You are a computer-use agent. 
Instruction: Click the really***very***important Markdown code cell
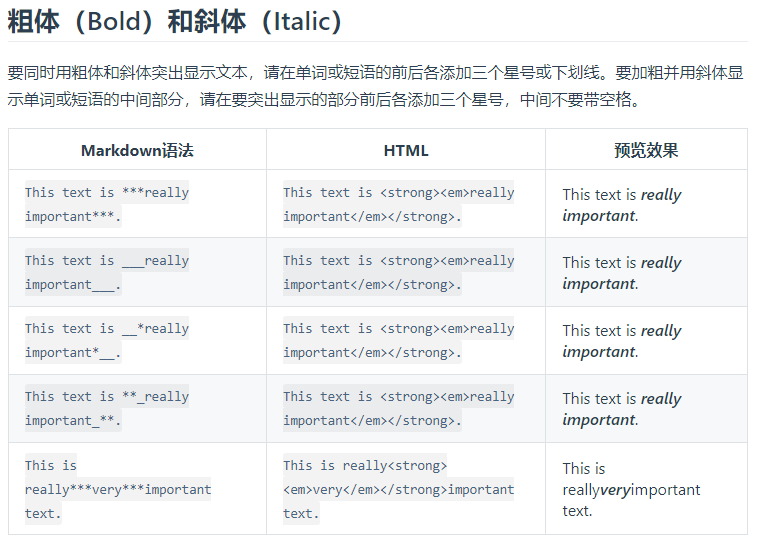118,489
